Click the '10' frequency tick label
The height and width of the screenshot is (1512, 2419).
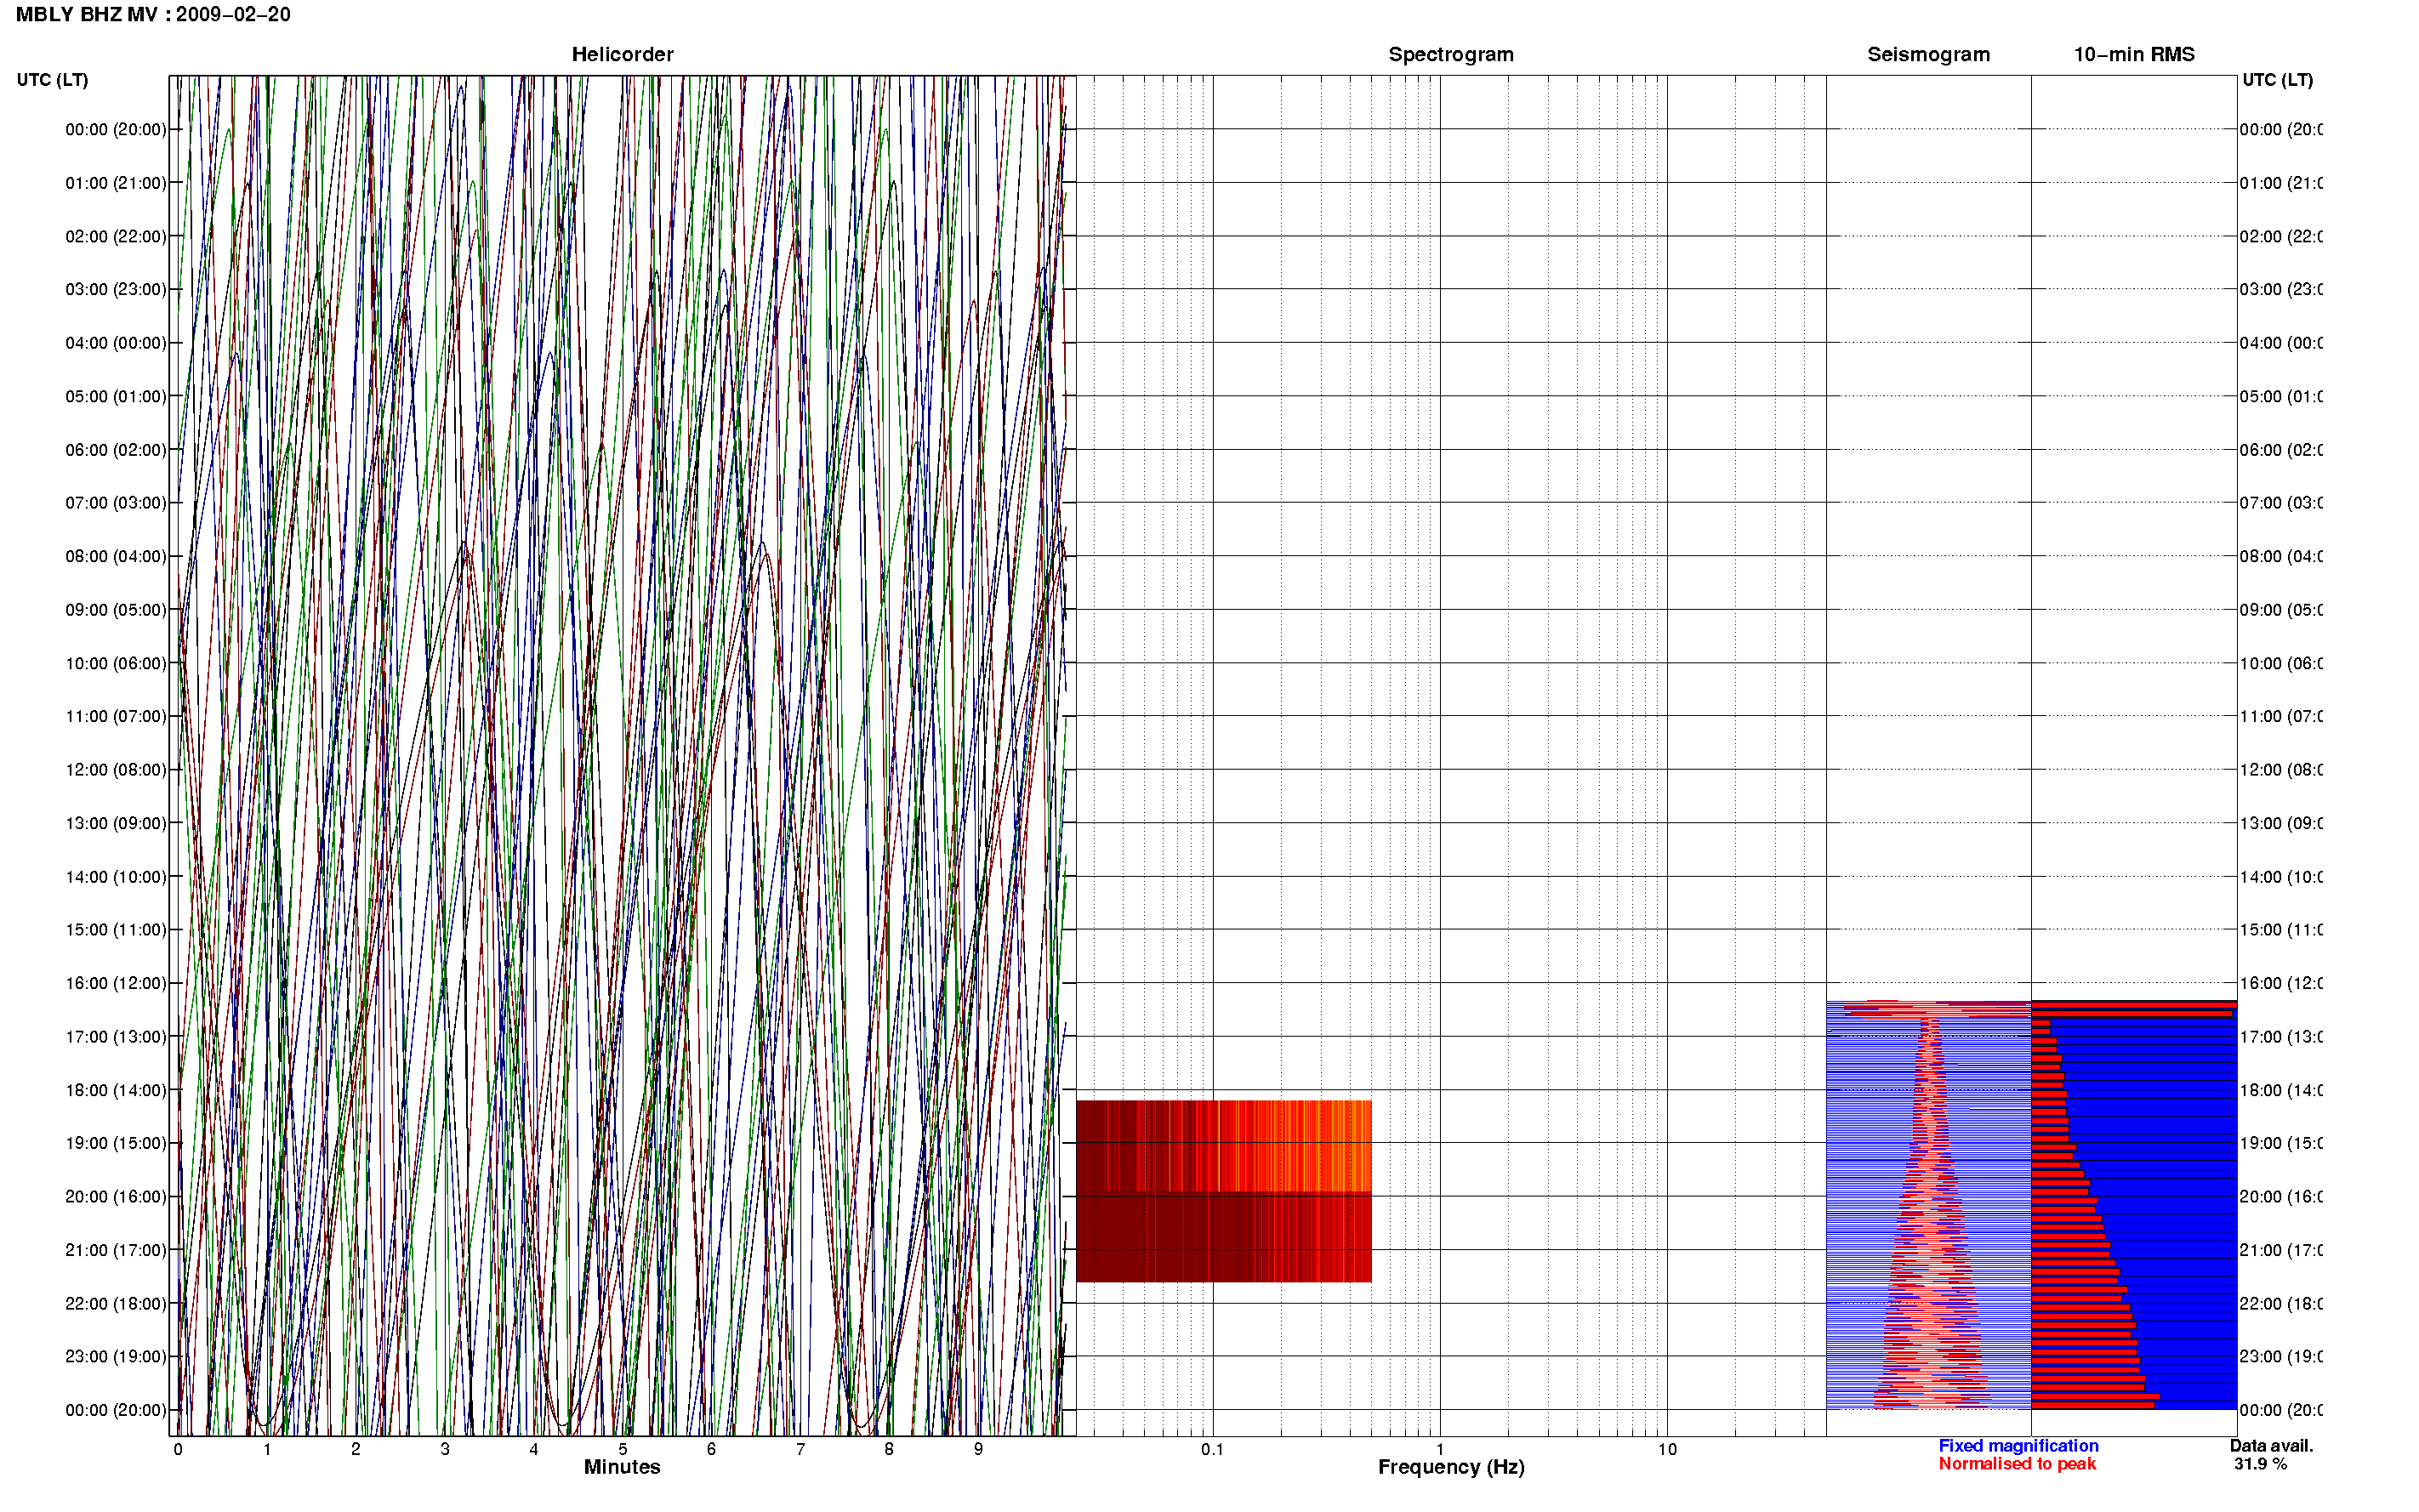click(x=1667, y=1450)
